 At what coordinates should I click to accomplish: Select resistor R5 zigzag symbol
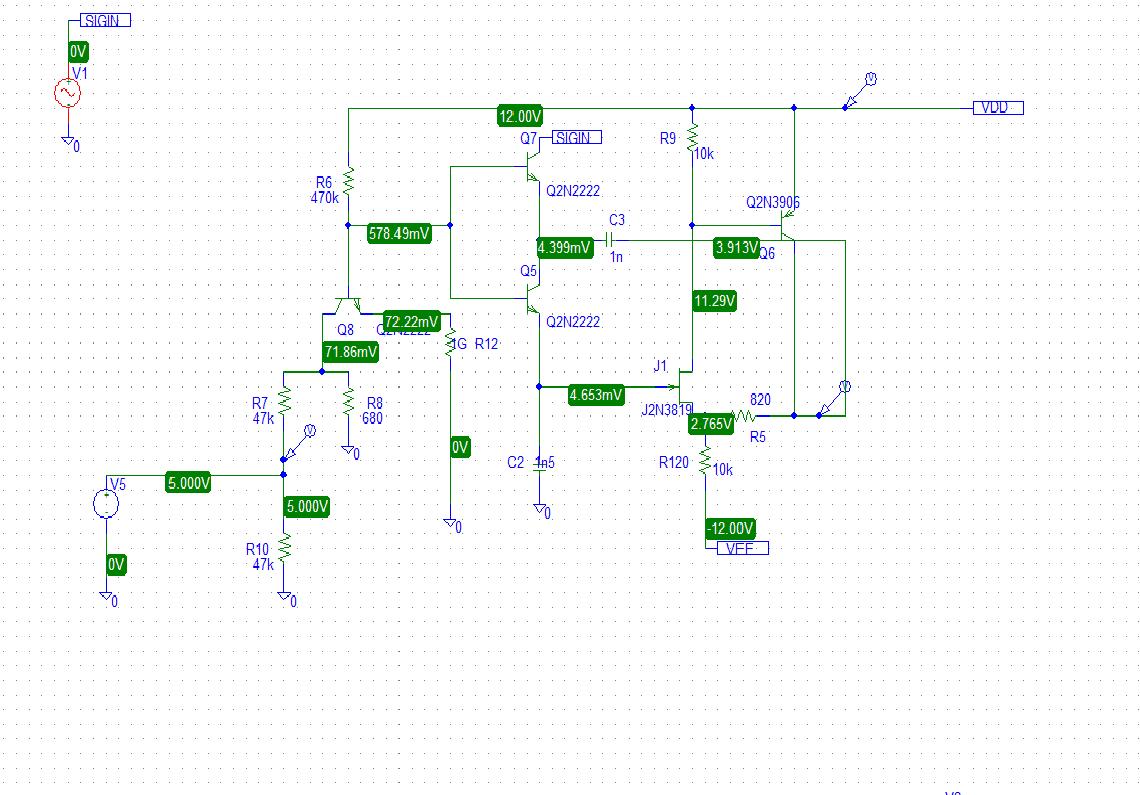tap(743, 415)
